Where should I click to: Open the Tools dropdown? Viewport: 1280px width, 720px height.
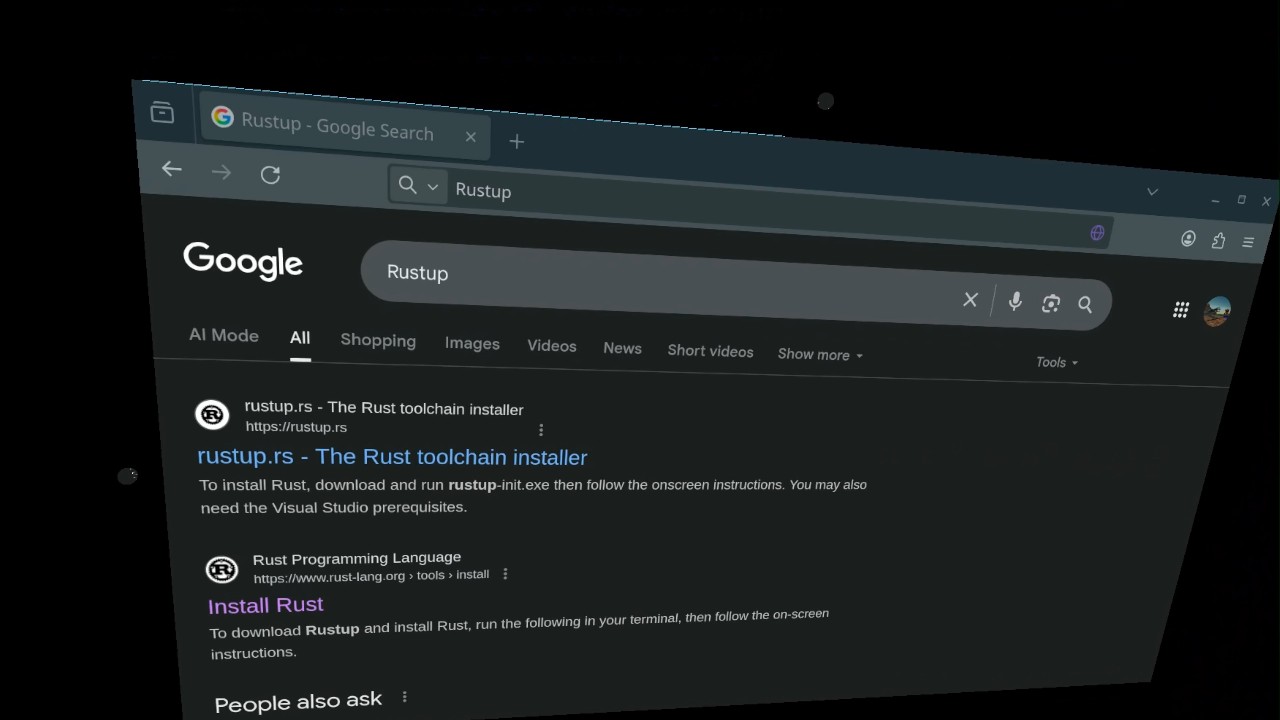point(1057,362)
